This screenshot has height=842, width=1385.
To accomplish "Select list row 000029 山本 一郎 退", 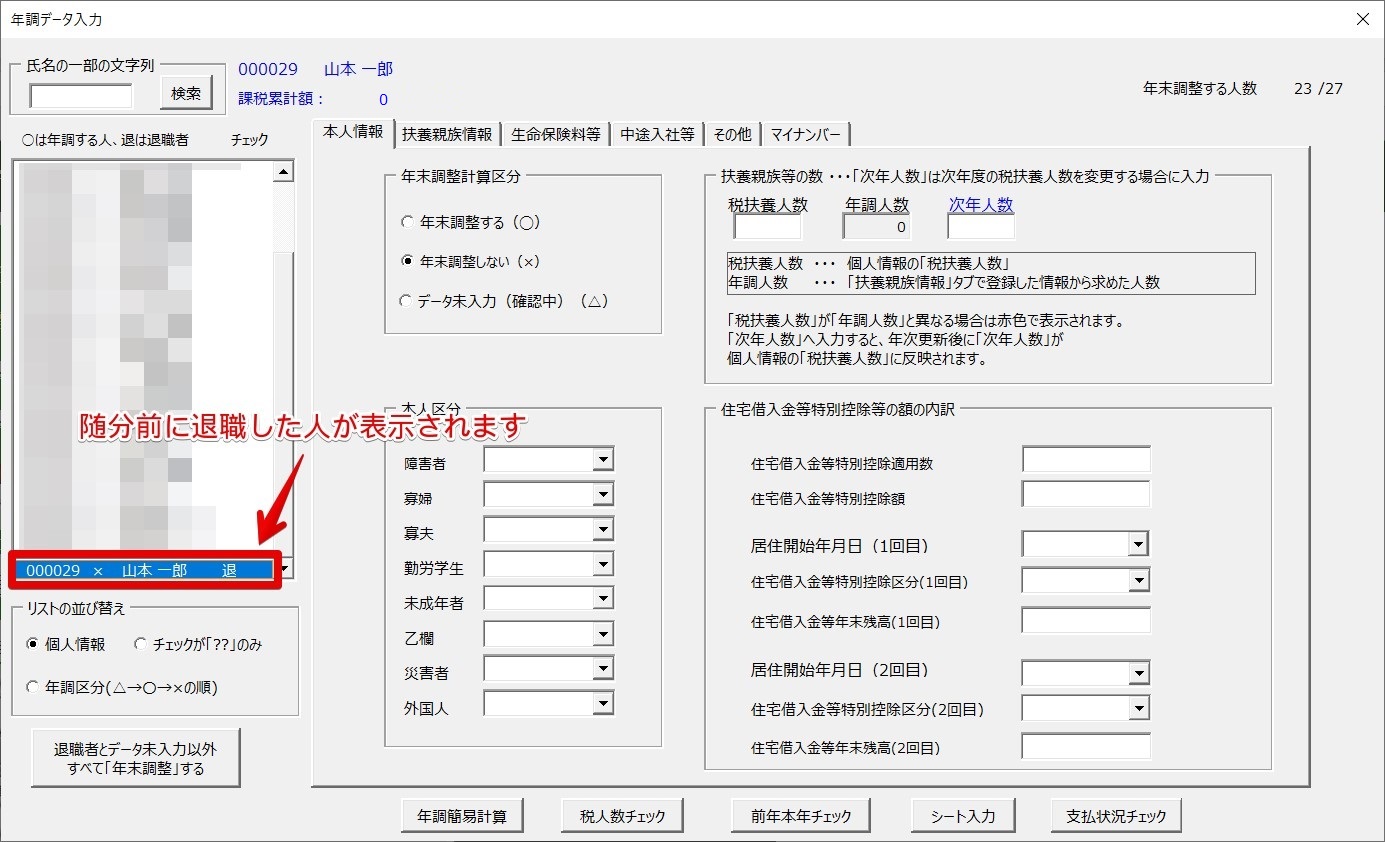I will pos(144,570).
